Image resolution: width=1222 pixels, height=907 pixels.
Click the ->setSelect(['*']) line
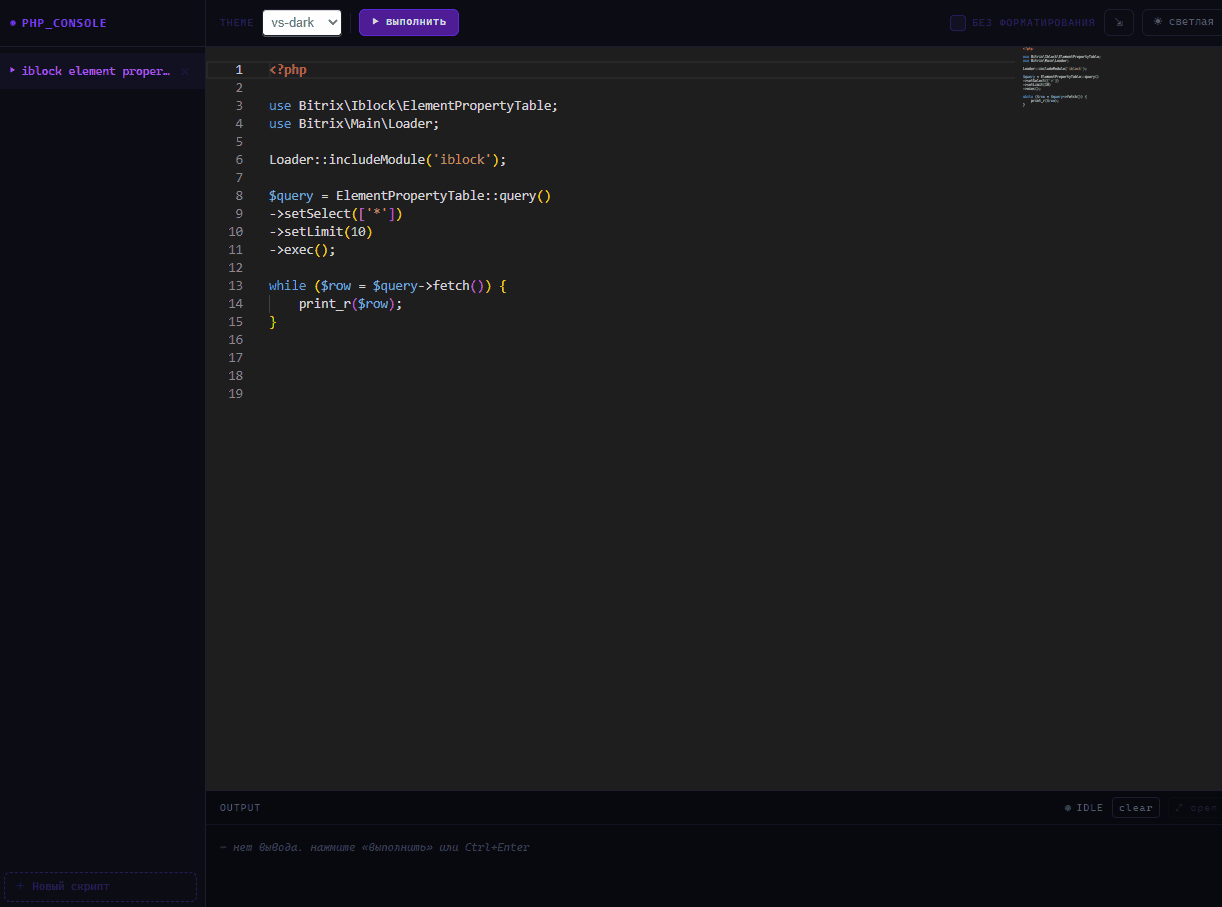coord(336,214)
